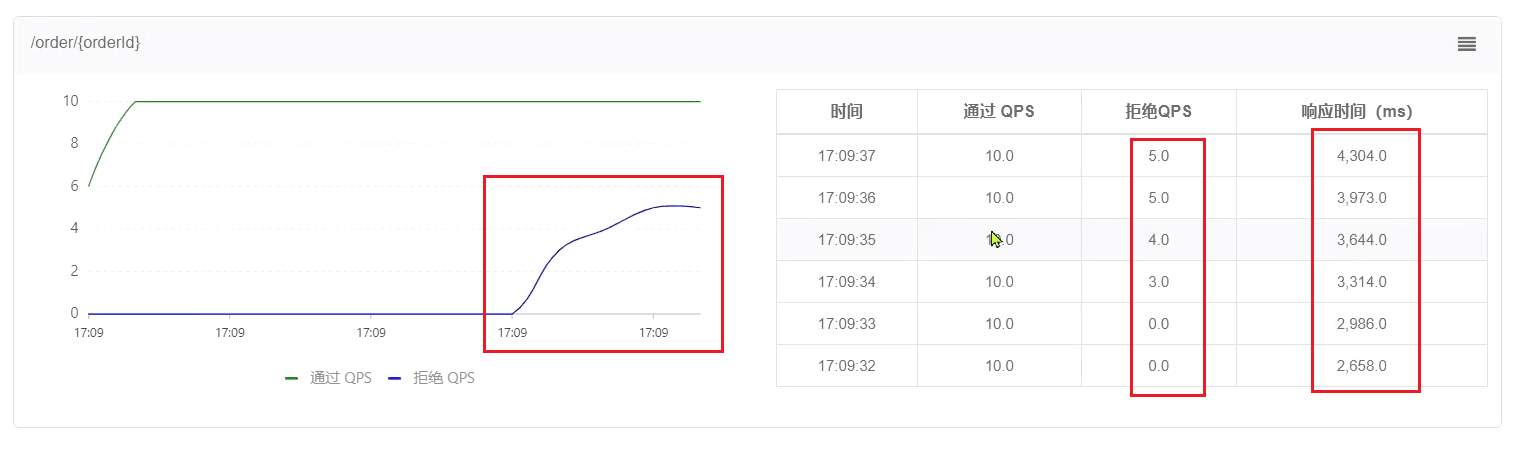
Task: Click the 通过 QPS column header
Action: (999, 112)
